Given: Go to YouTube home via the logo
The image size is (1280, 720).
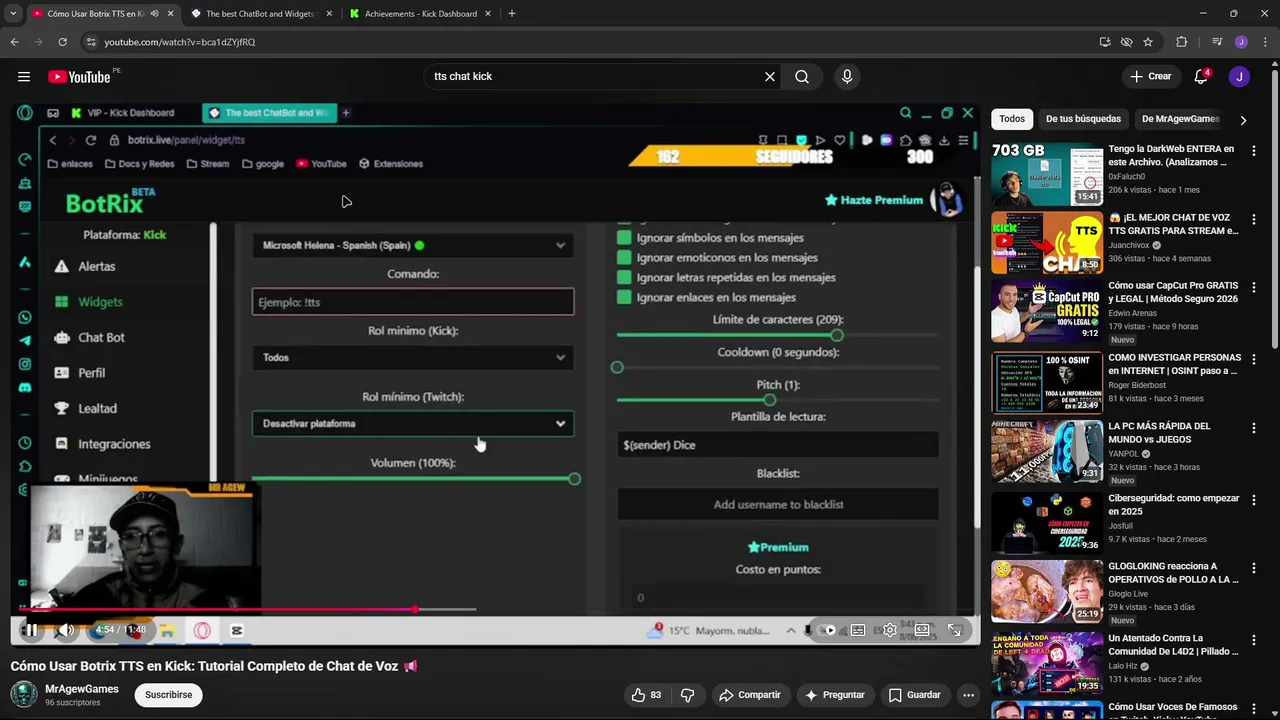Looking at the screenshot, I should click(x=80, y=77).
